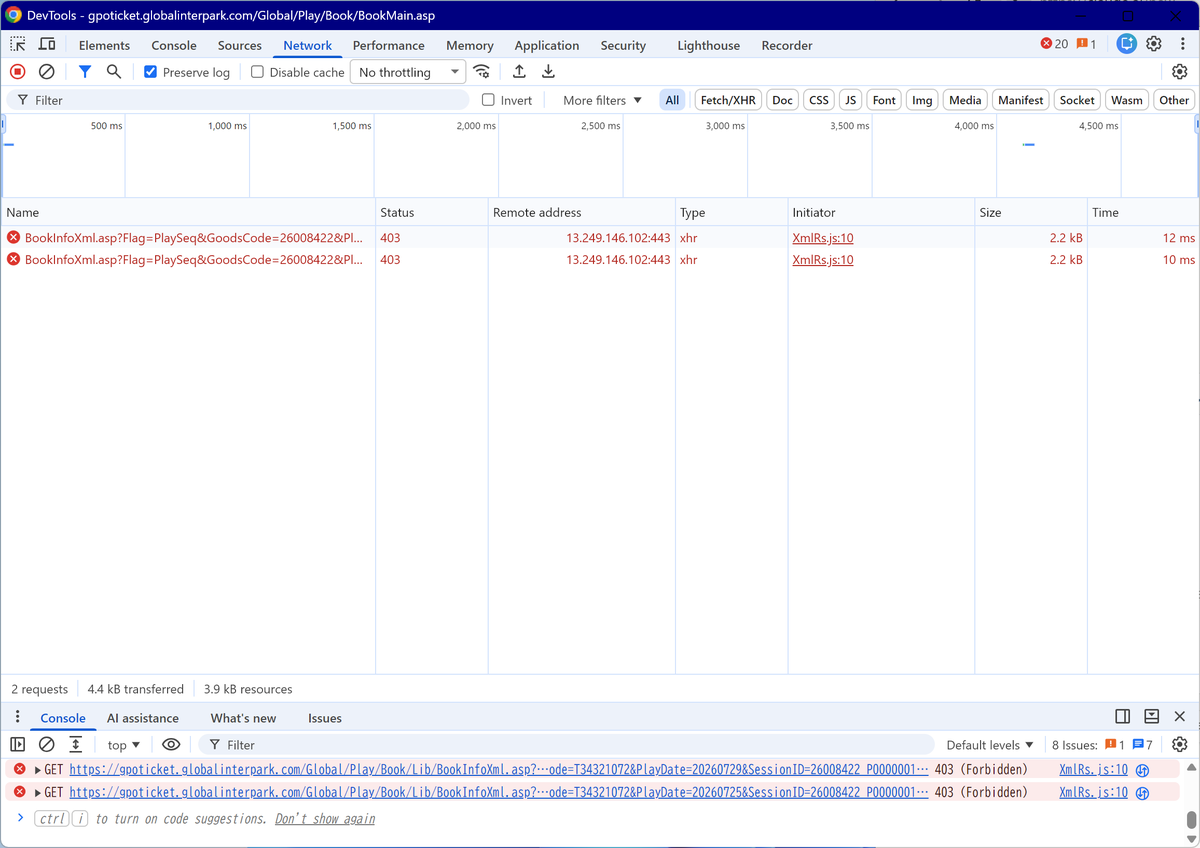Filter requests by Img type
The width and height of the screenshot is (1200, 848).
point(922,100)
